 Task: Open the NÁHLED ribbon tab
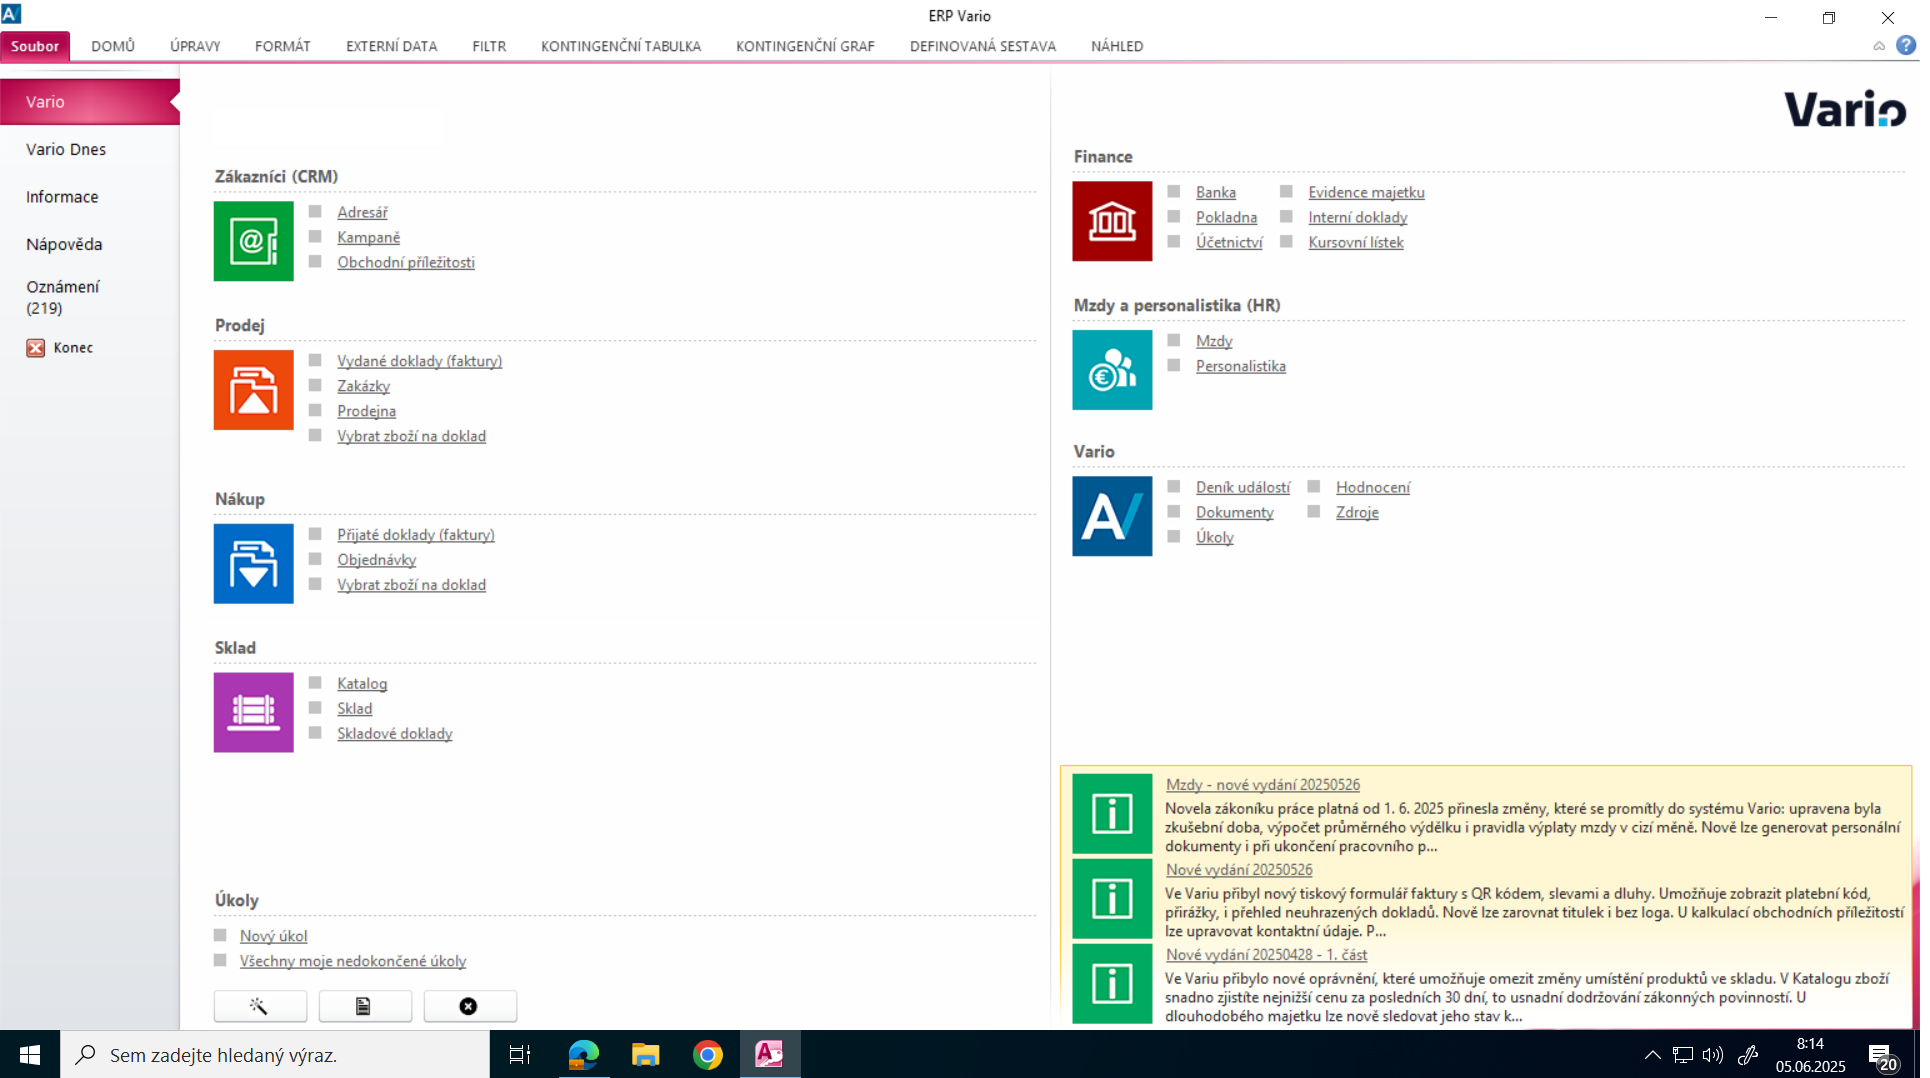pos(1117,46)
